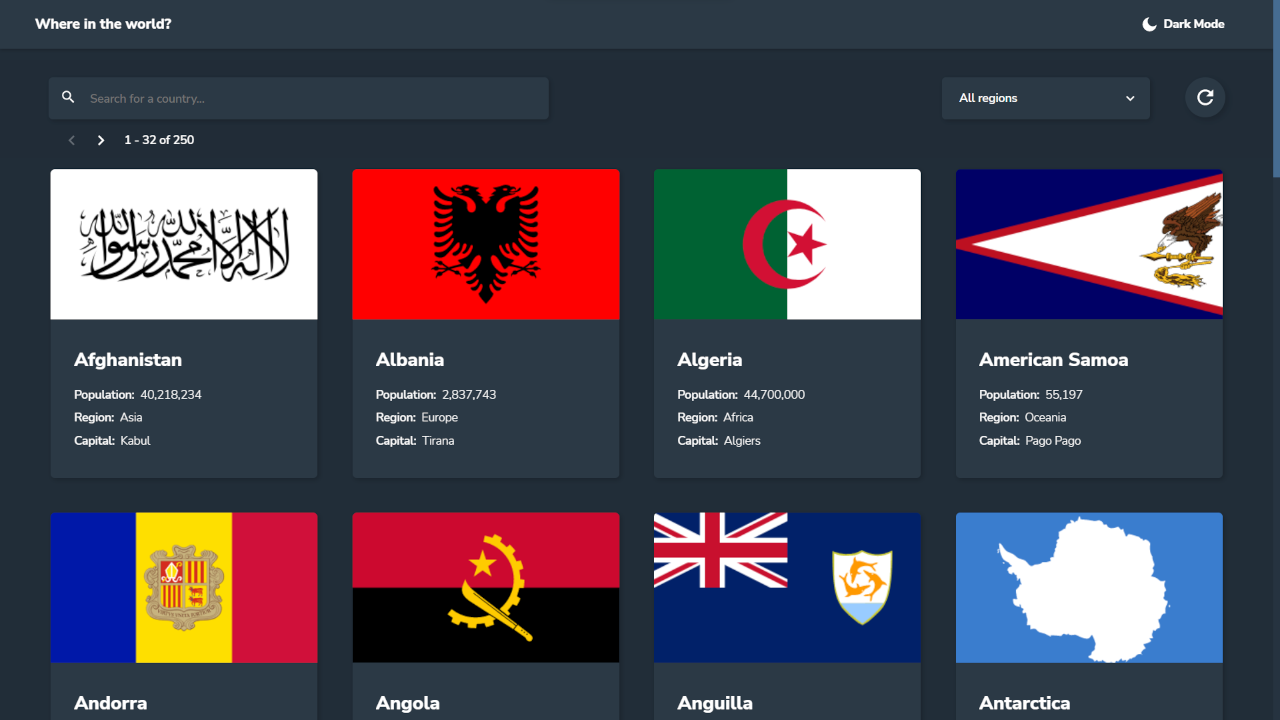The width and height of the screenshot is (1280, 720).
Task: Toggle Dark Mode
Action: 1183,24
